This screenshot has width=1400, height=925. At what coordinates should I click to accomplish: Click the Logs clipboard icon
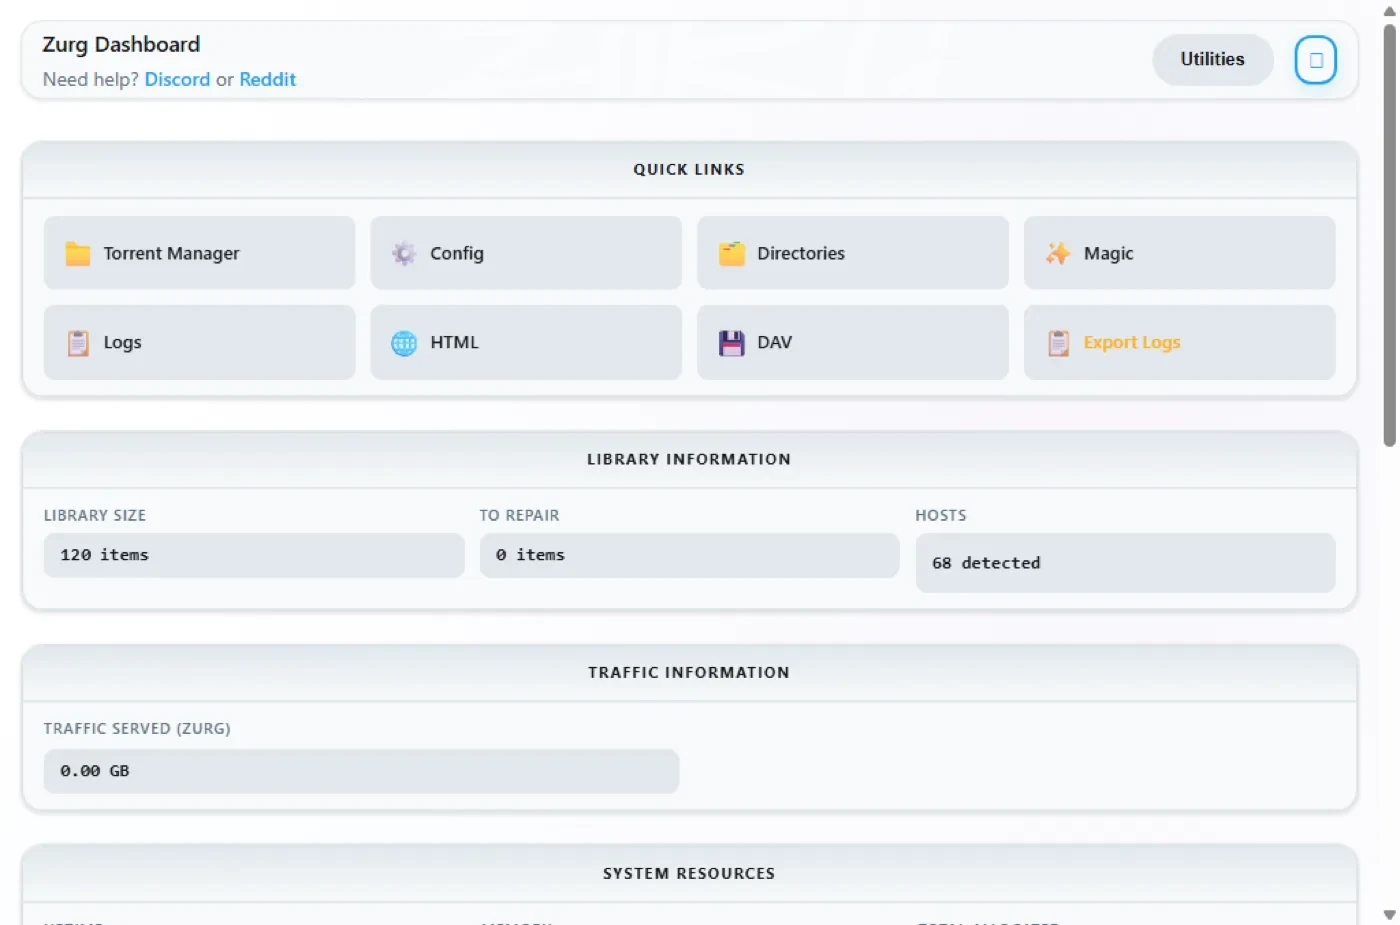tap(78, 343)
